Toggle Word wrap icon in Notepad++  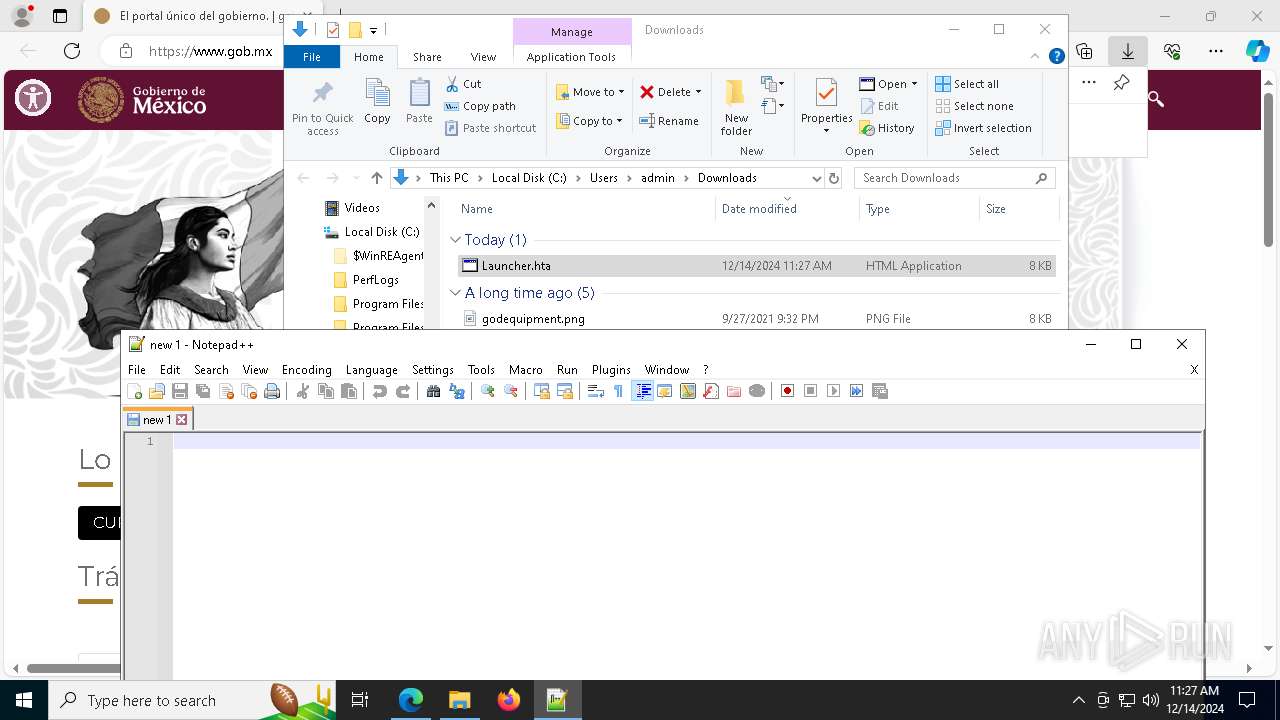pyautogui.click(x=596, y=391)
